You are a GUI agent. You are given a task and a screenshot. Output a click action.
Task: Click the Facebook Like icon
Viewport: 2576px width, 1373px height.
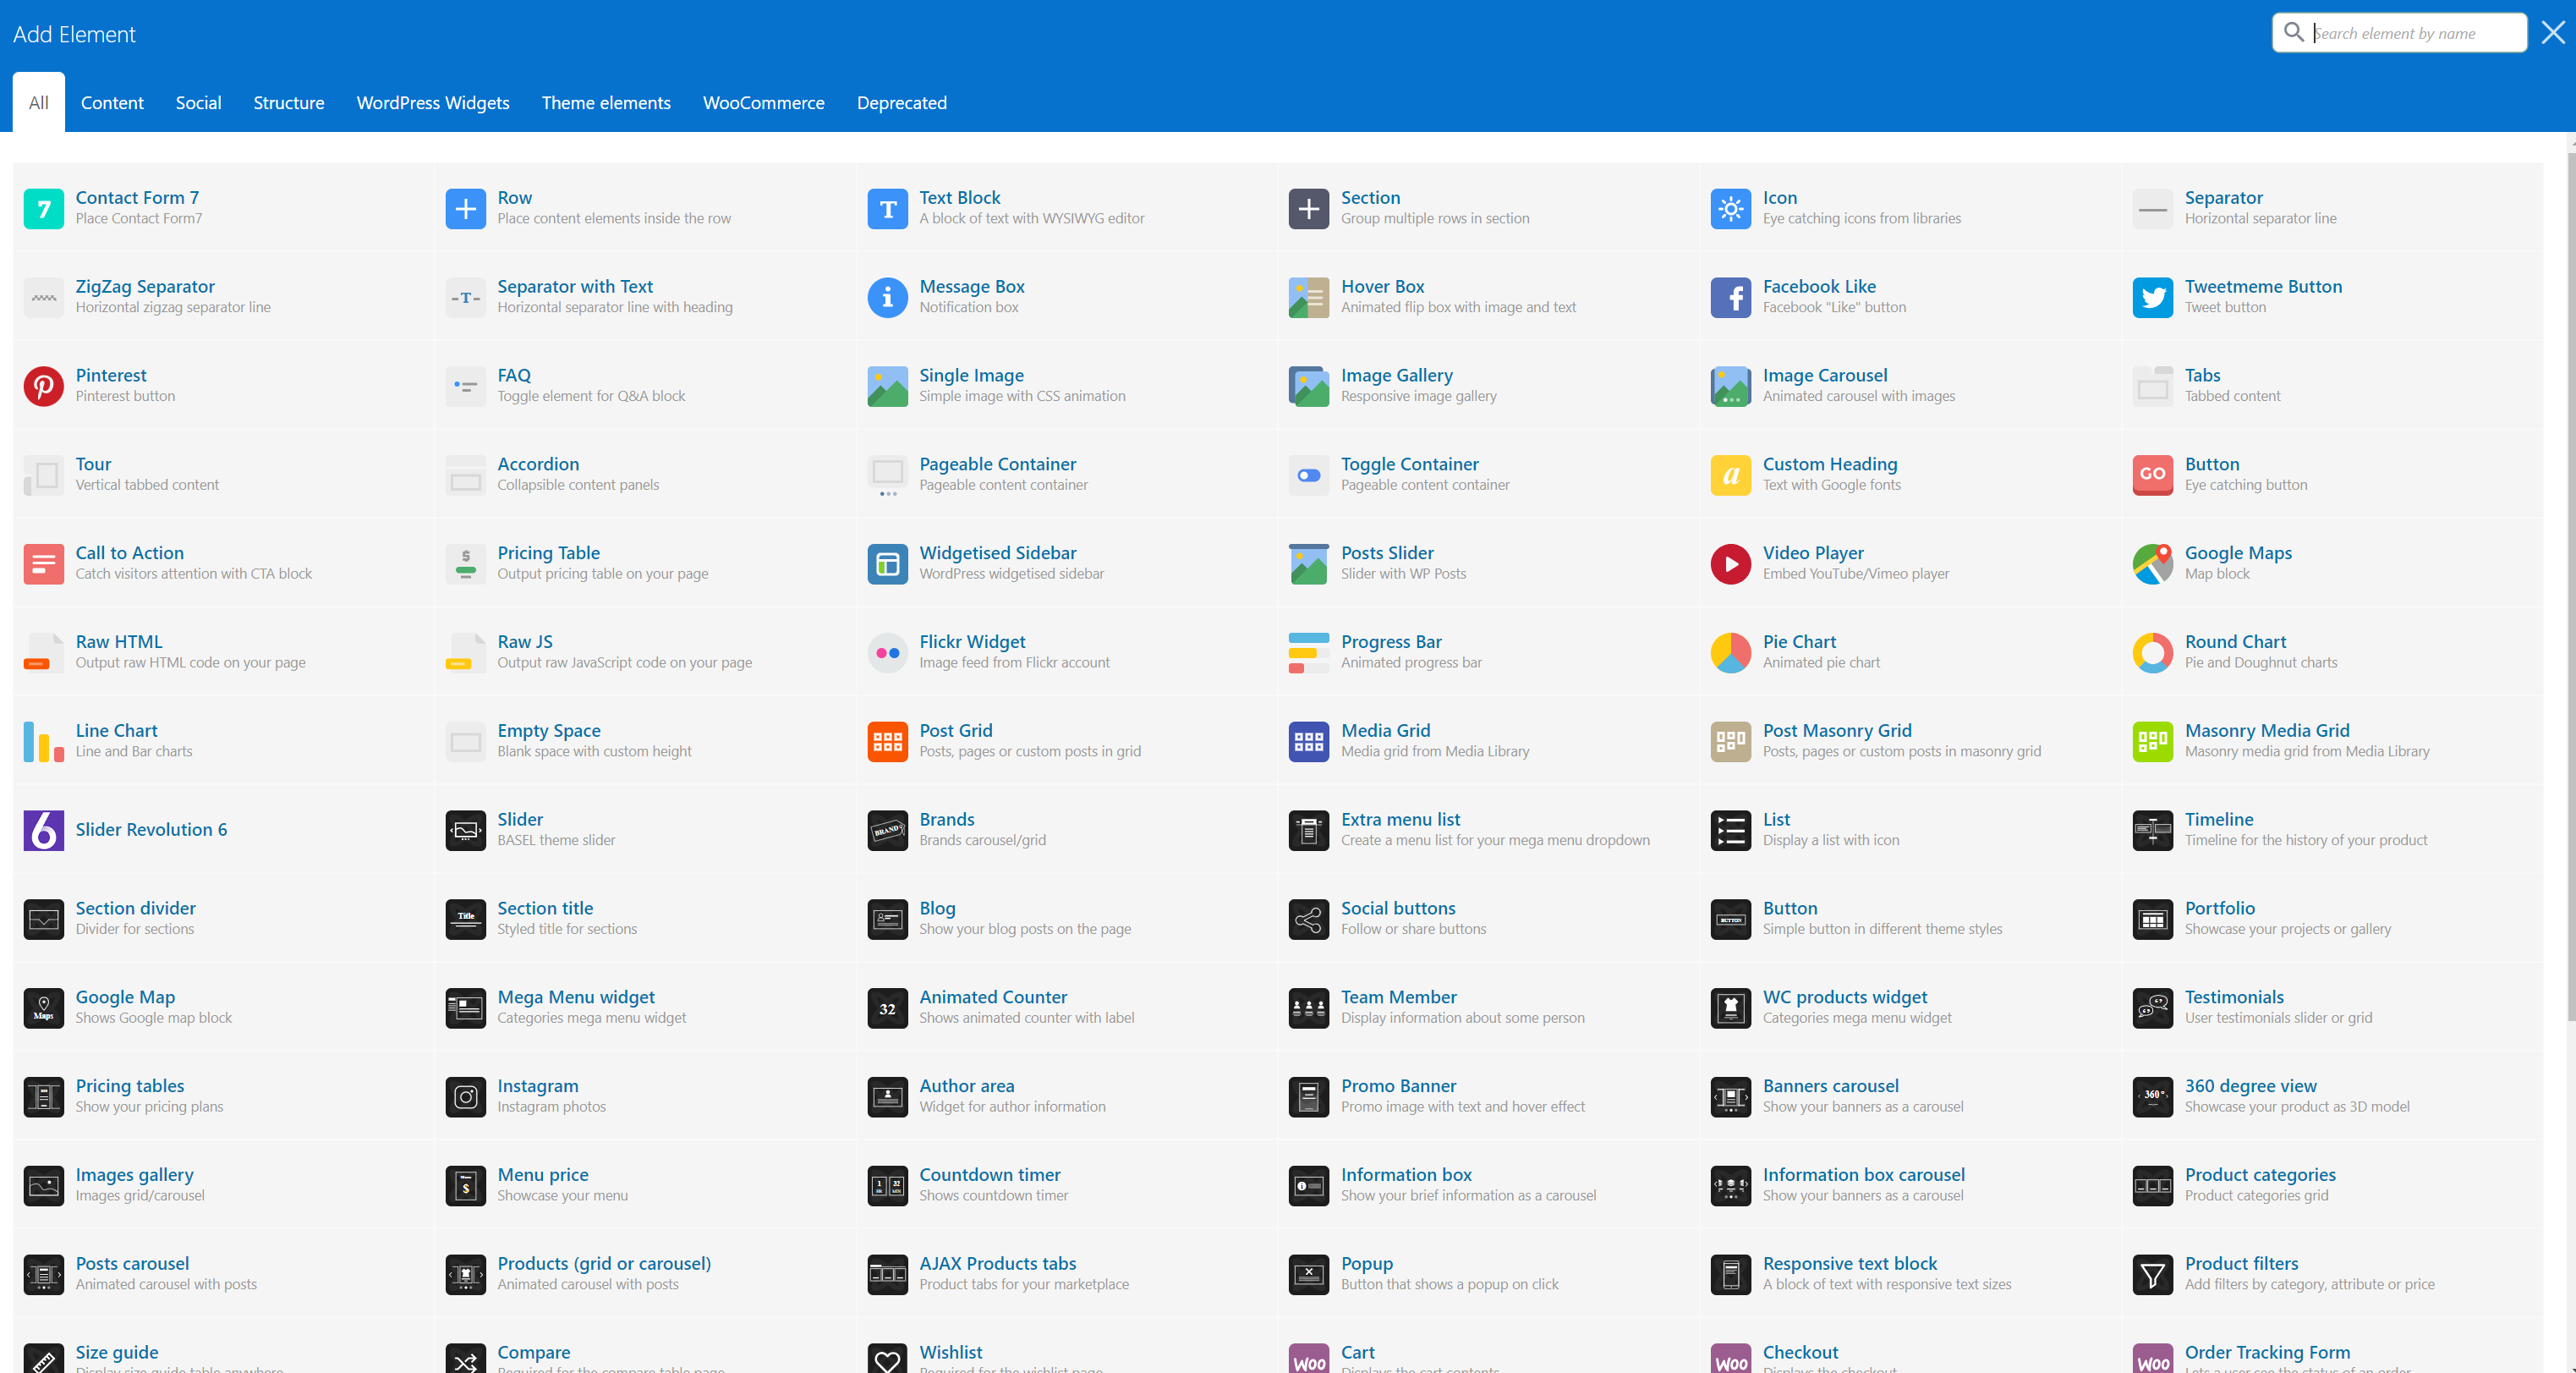point(1730,297)
